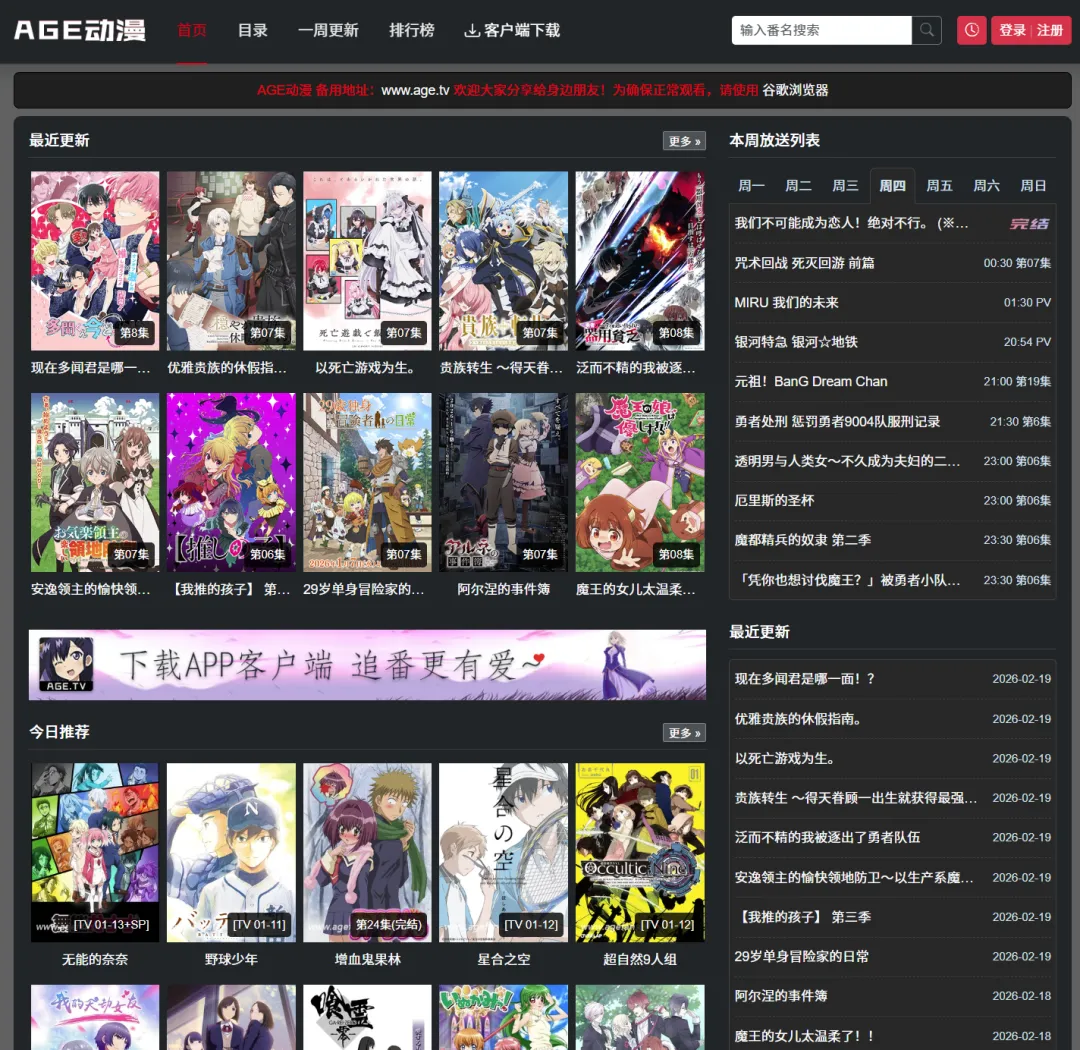The width and height of the screenshot is (1080, 1050).
Task: Open MIRU 我们的未来 schedule entry
Action: point(892,302)
